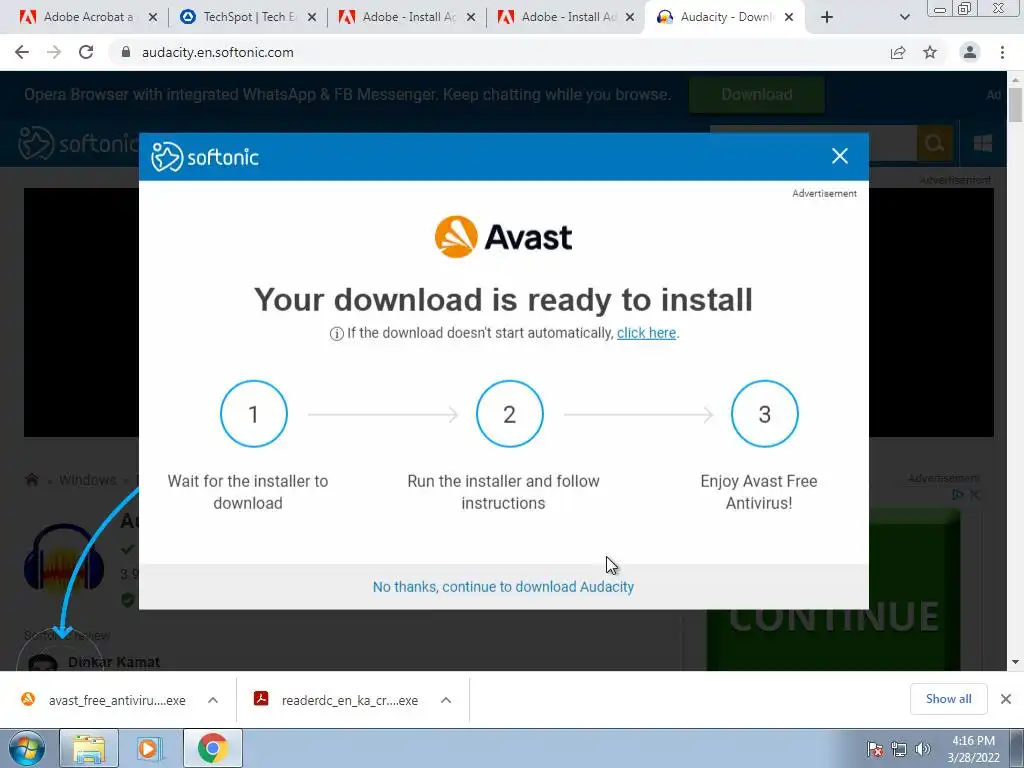
Task: Switch to the second Adobe - Install tab
Action: click(566, 17)
